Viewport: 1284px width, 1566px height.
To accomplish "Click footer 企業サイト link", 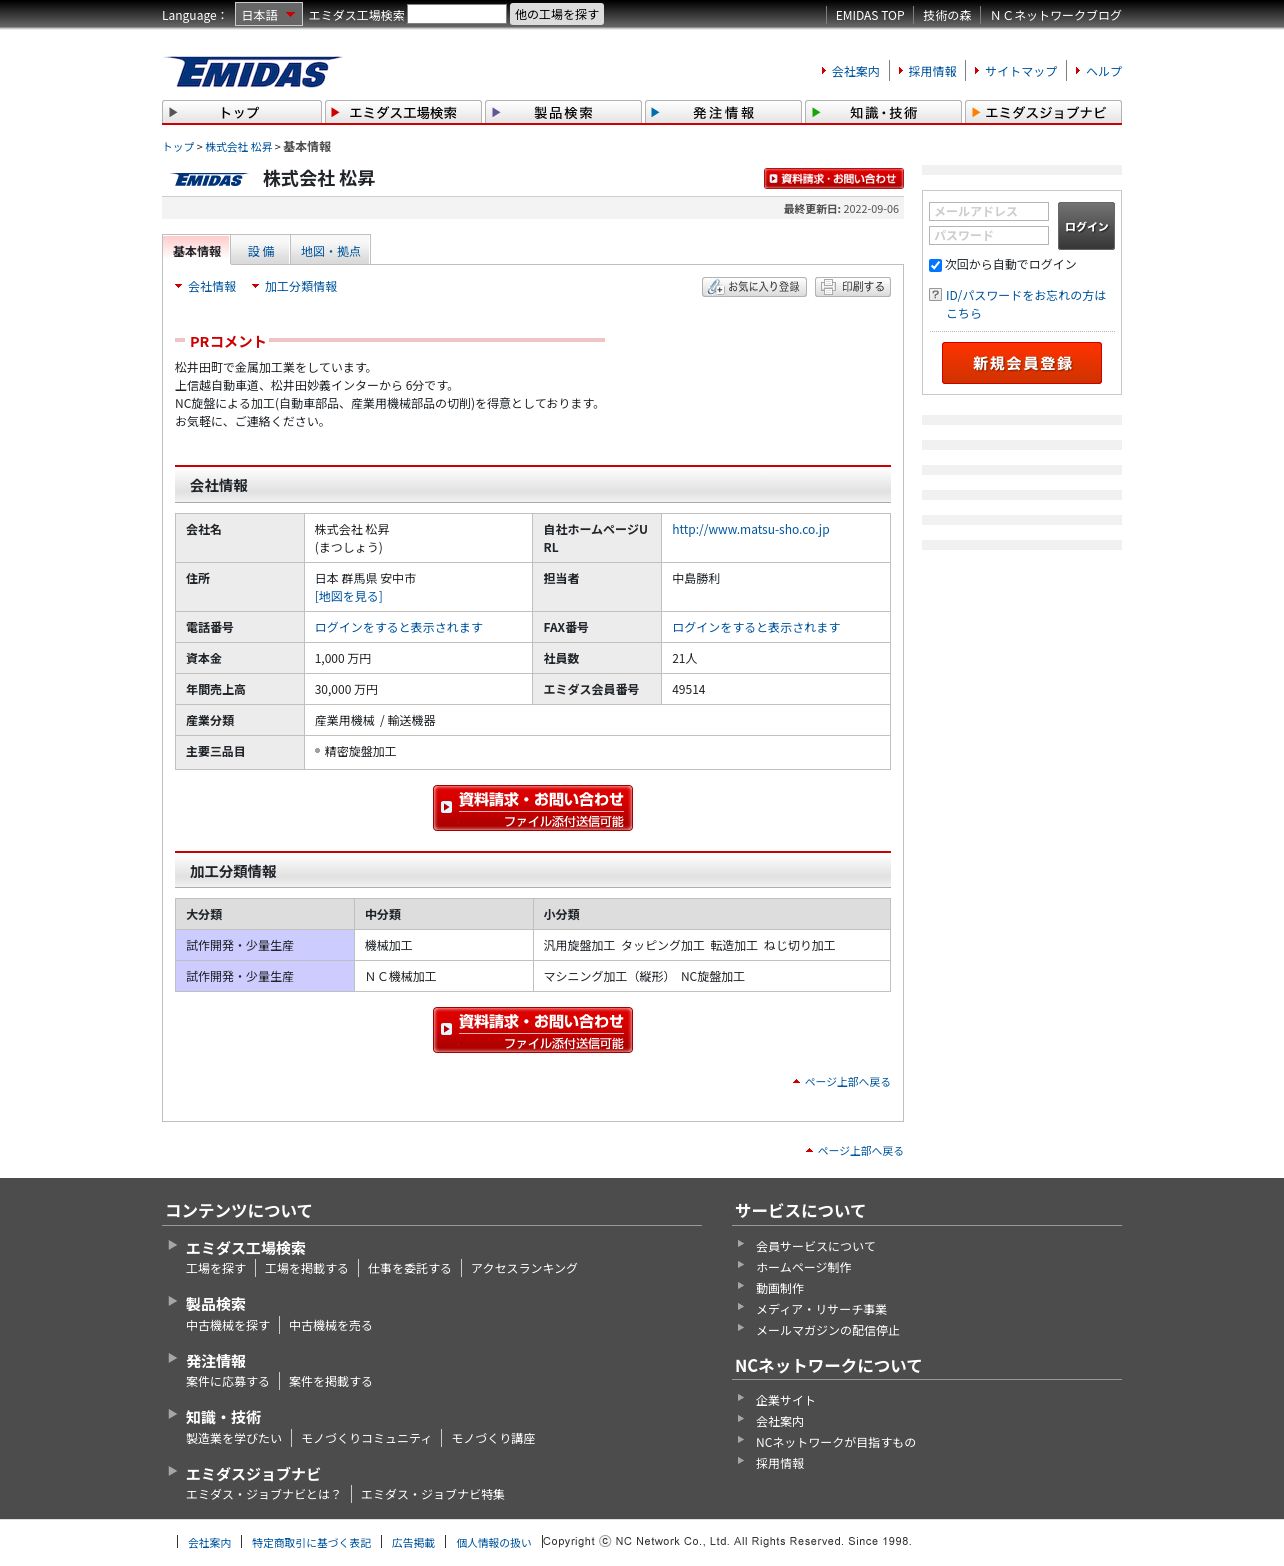I will pos(785,1401).
